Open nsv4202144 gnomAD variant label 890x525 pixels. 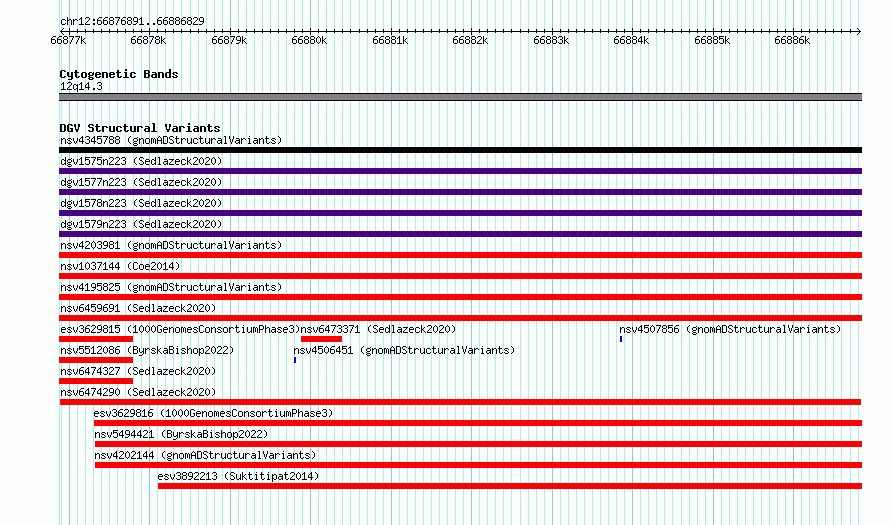pos(205,455)
